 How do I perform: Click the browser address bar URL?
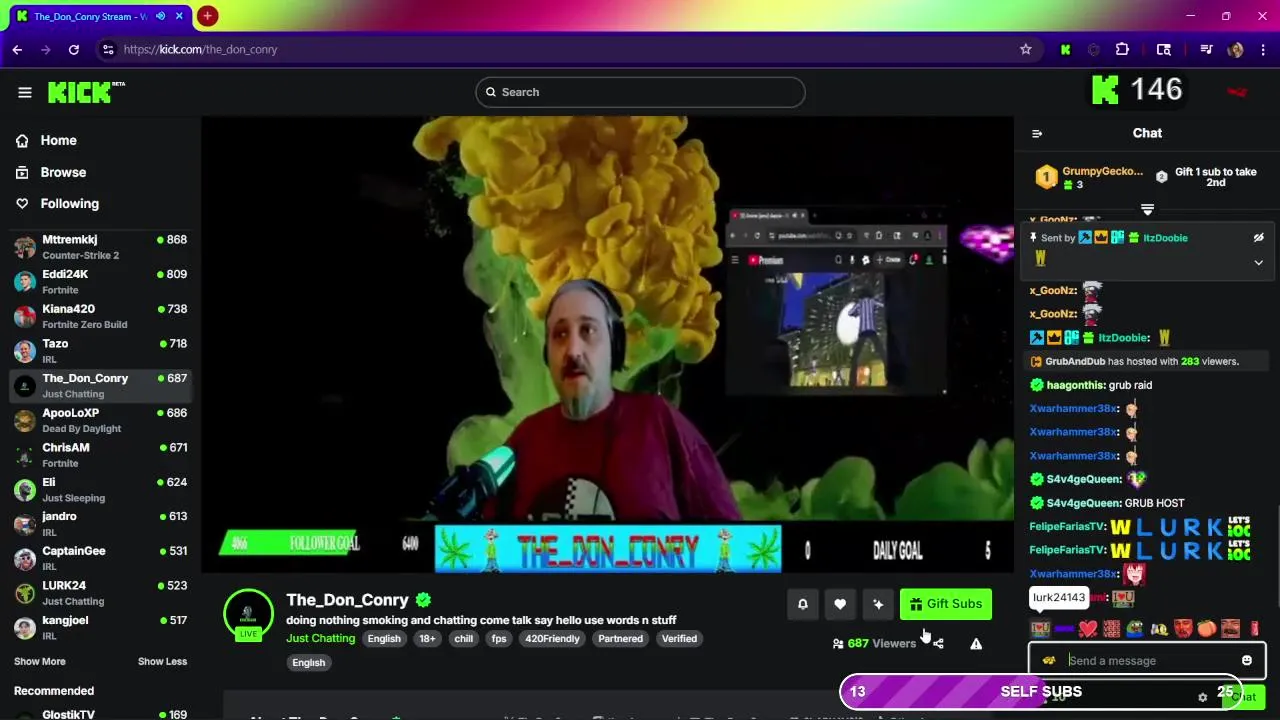[200, 49]
